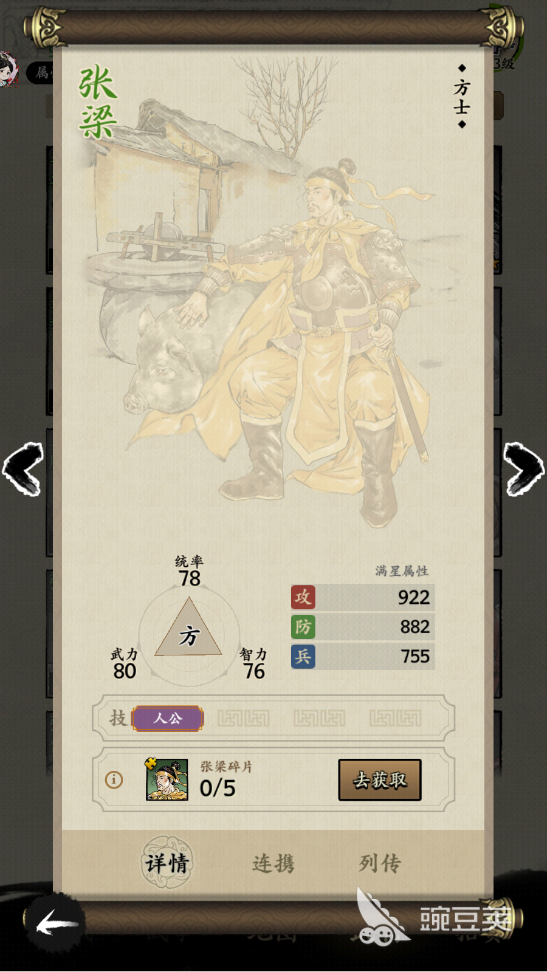Screen dimensions: 547x972
Task: Tap the player avatar at top left
Action: (7, 69)
